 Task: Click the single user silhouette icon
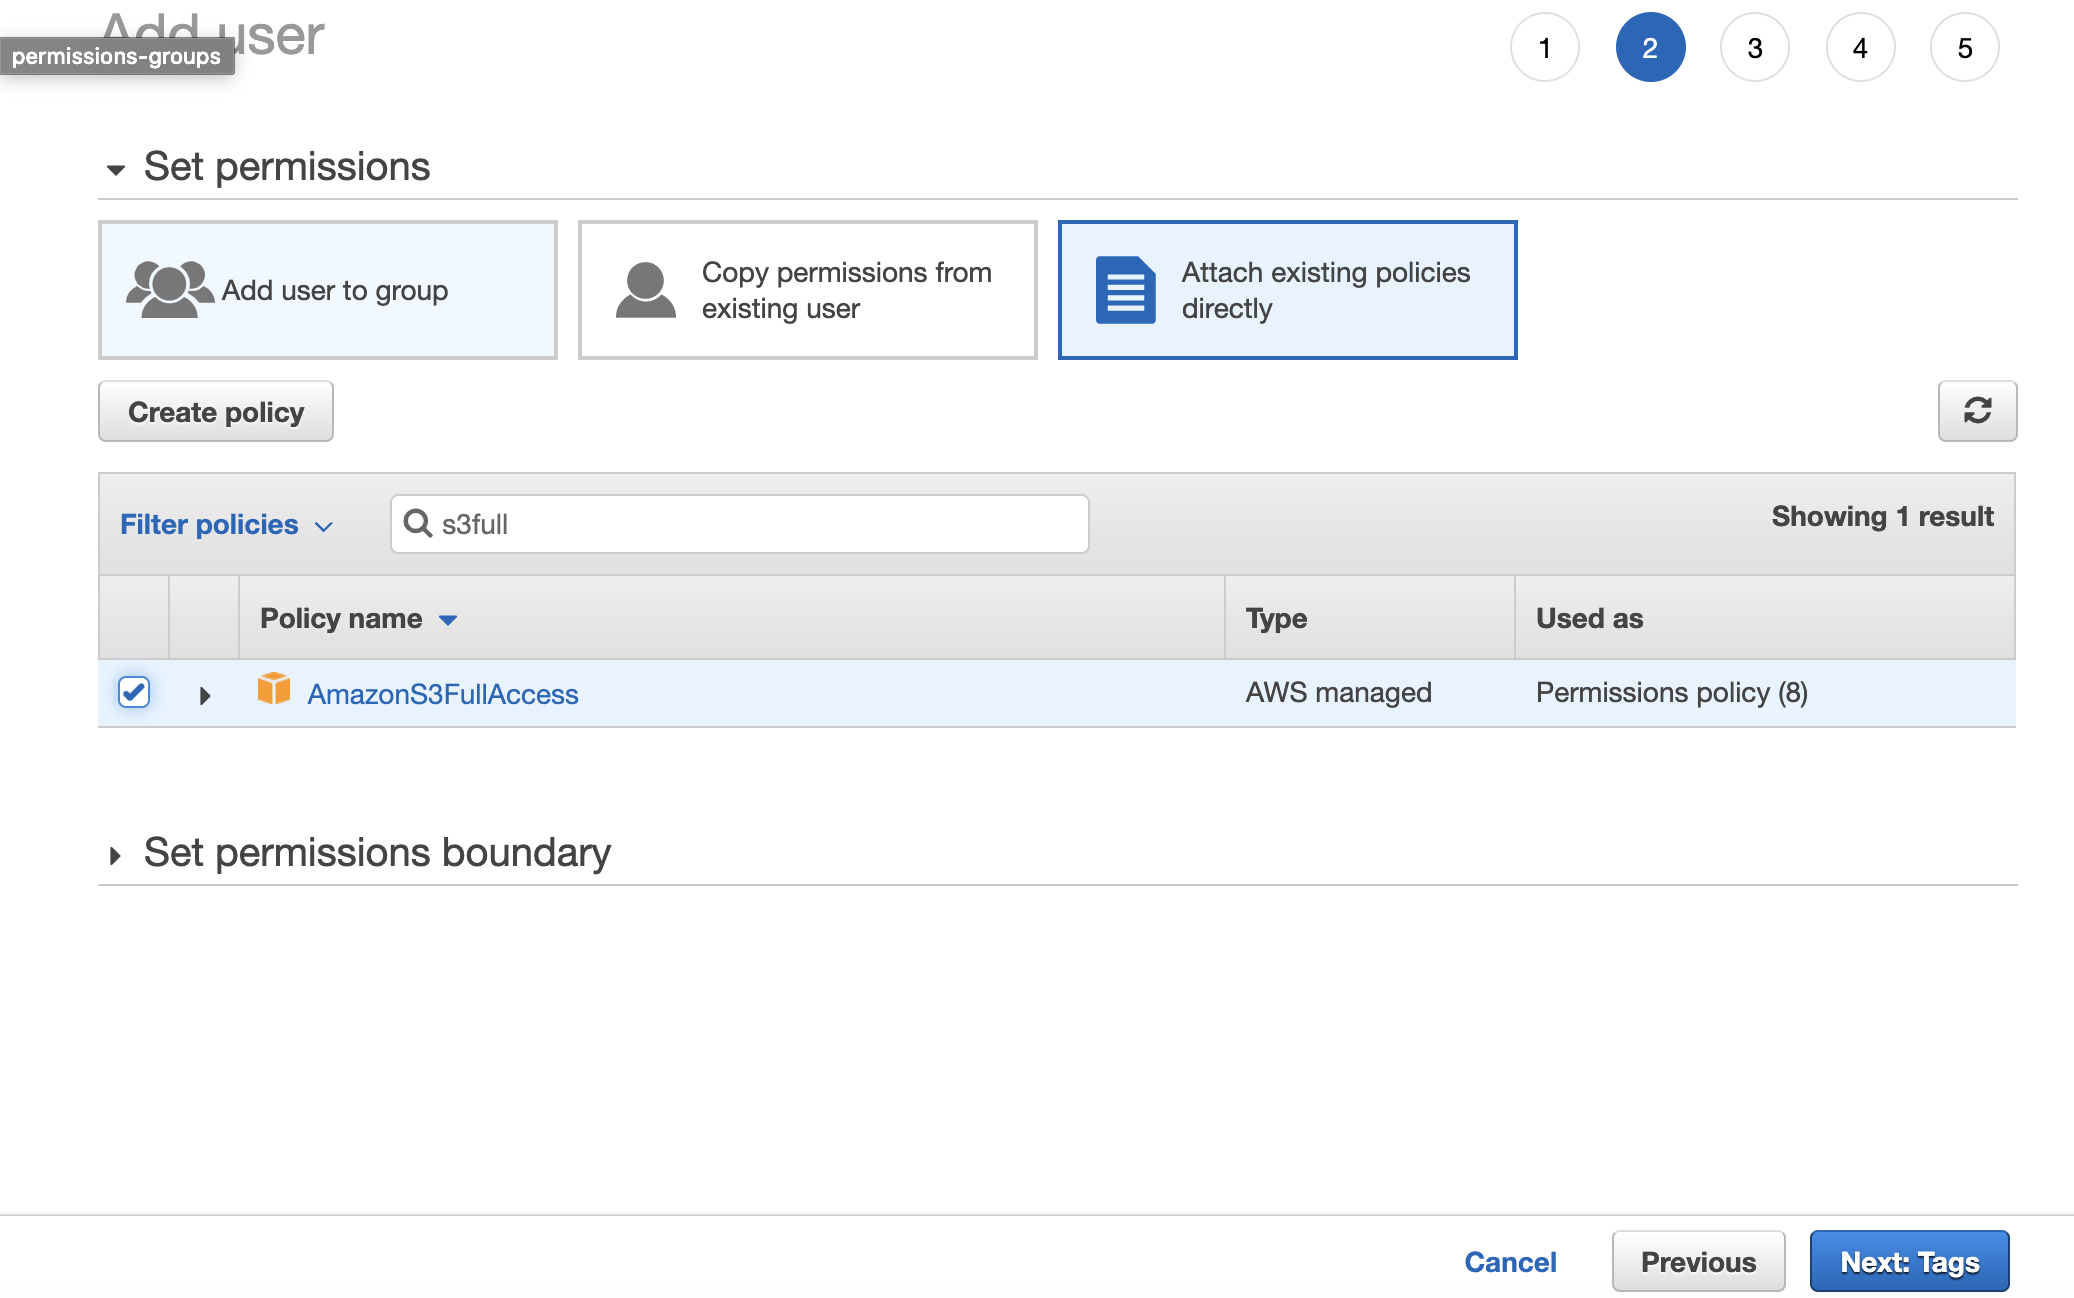645,290
